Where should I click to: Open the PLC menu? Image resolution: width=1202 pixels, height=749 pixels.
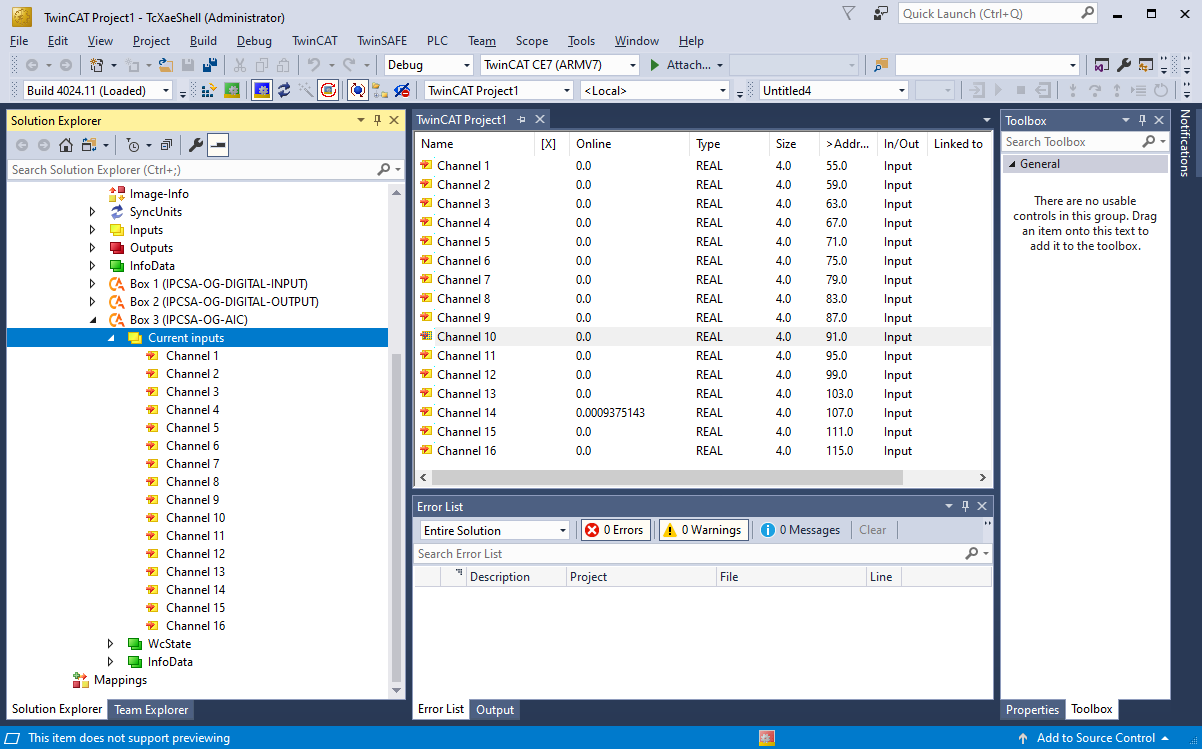point(437,41)
